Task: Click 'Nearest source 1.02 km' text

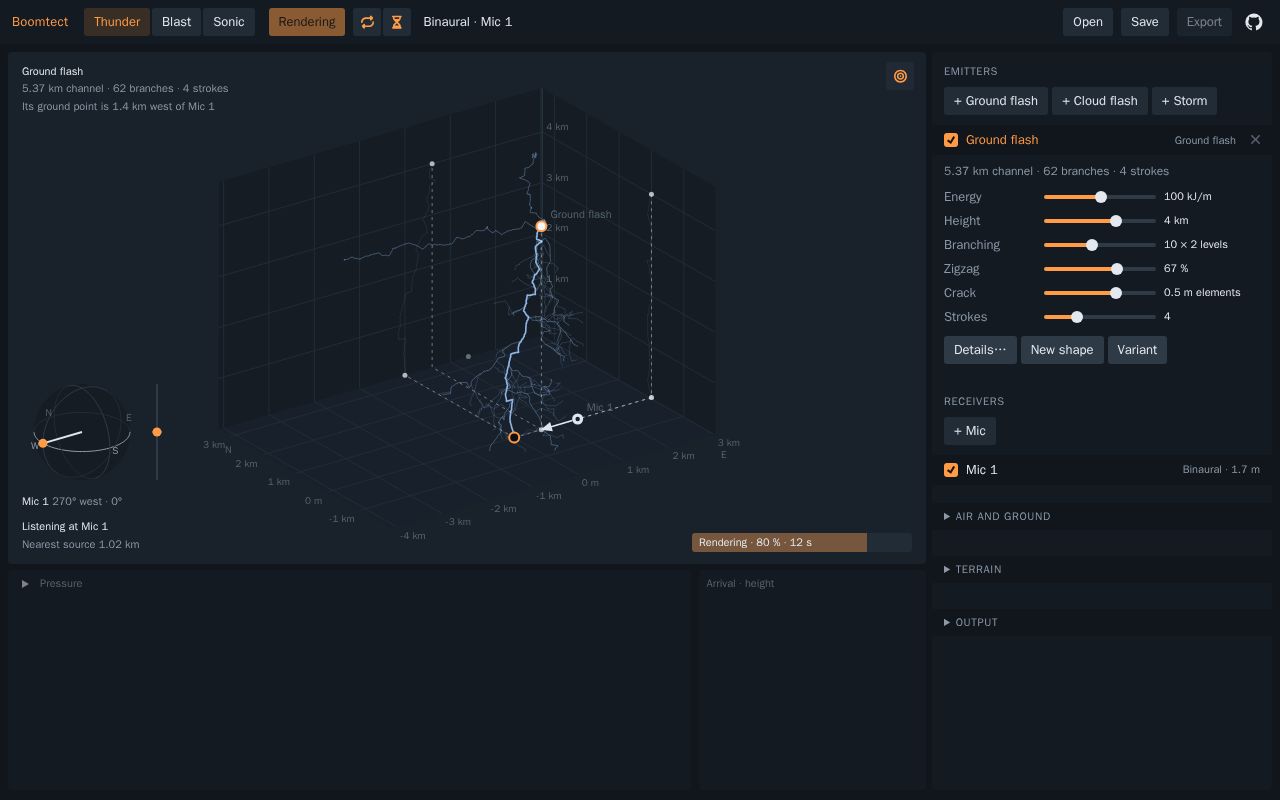Action: [x=81, y=545]
